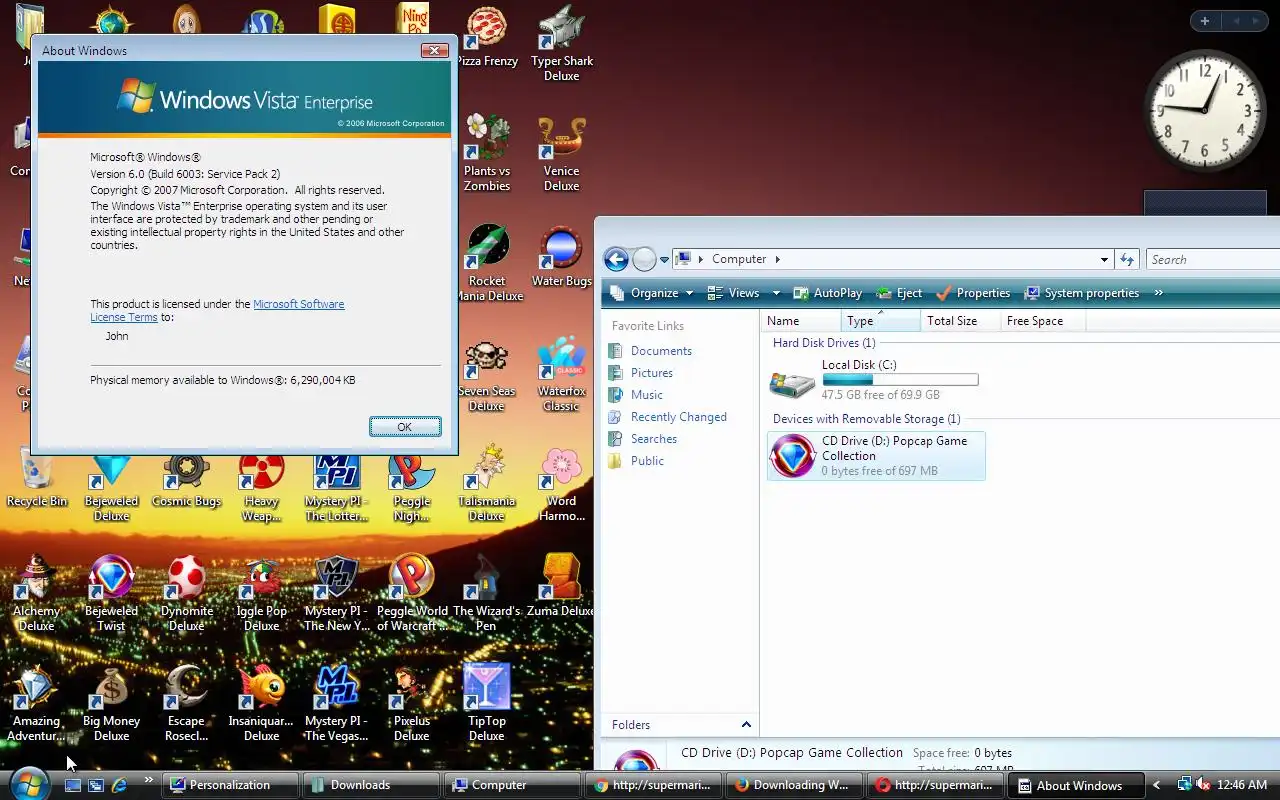Open TipTop Deluxe desktop icon
This screenshot has height=800, width=1280.
pyautogui.click(x=487, y=704)
